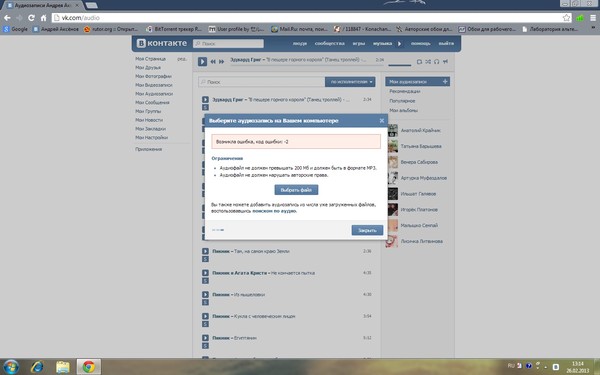Click the broadcast megaphone icon in the player

click(445, 61)
